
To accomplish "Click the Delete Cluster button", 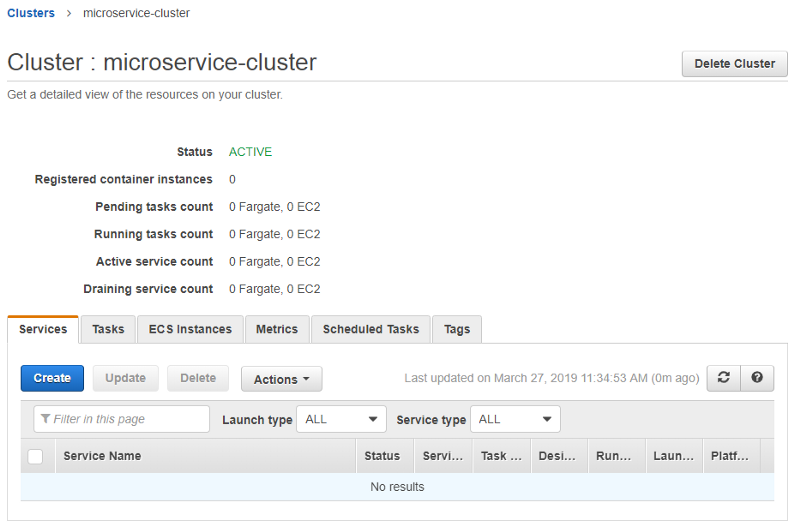I will point(735,64).
